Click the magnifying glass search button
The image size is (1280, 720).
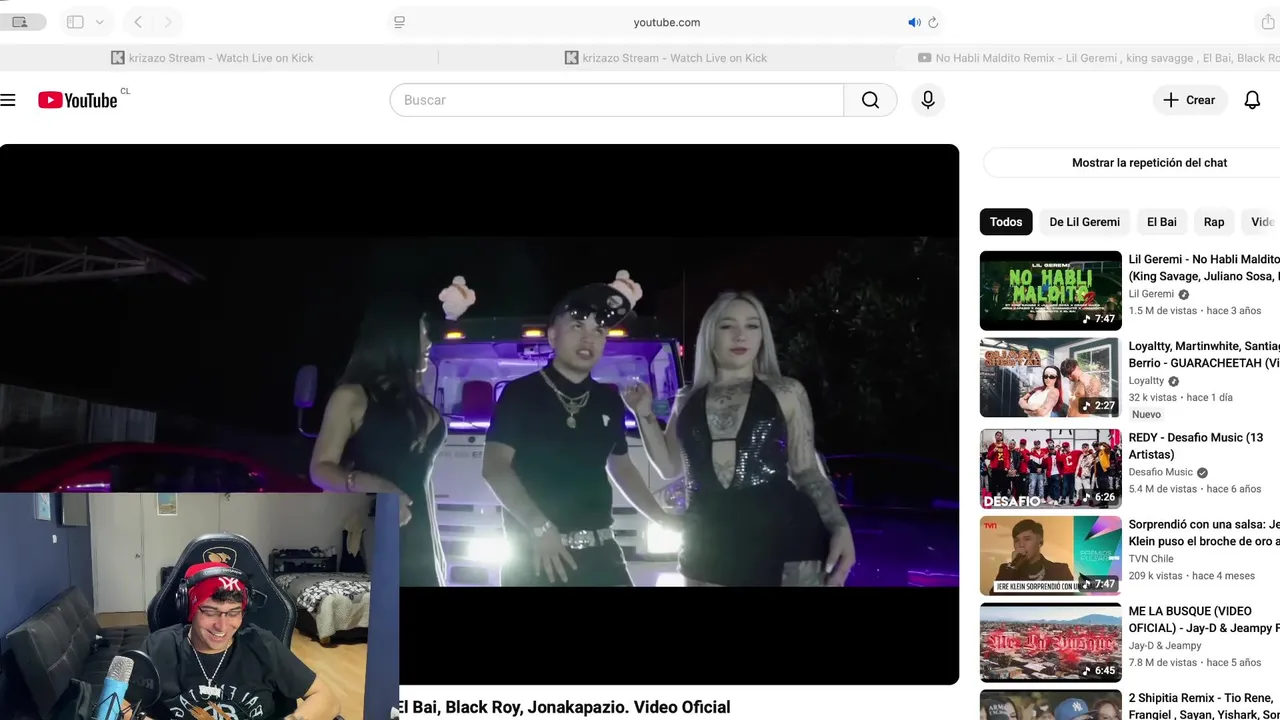point(870,100)
